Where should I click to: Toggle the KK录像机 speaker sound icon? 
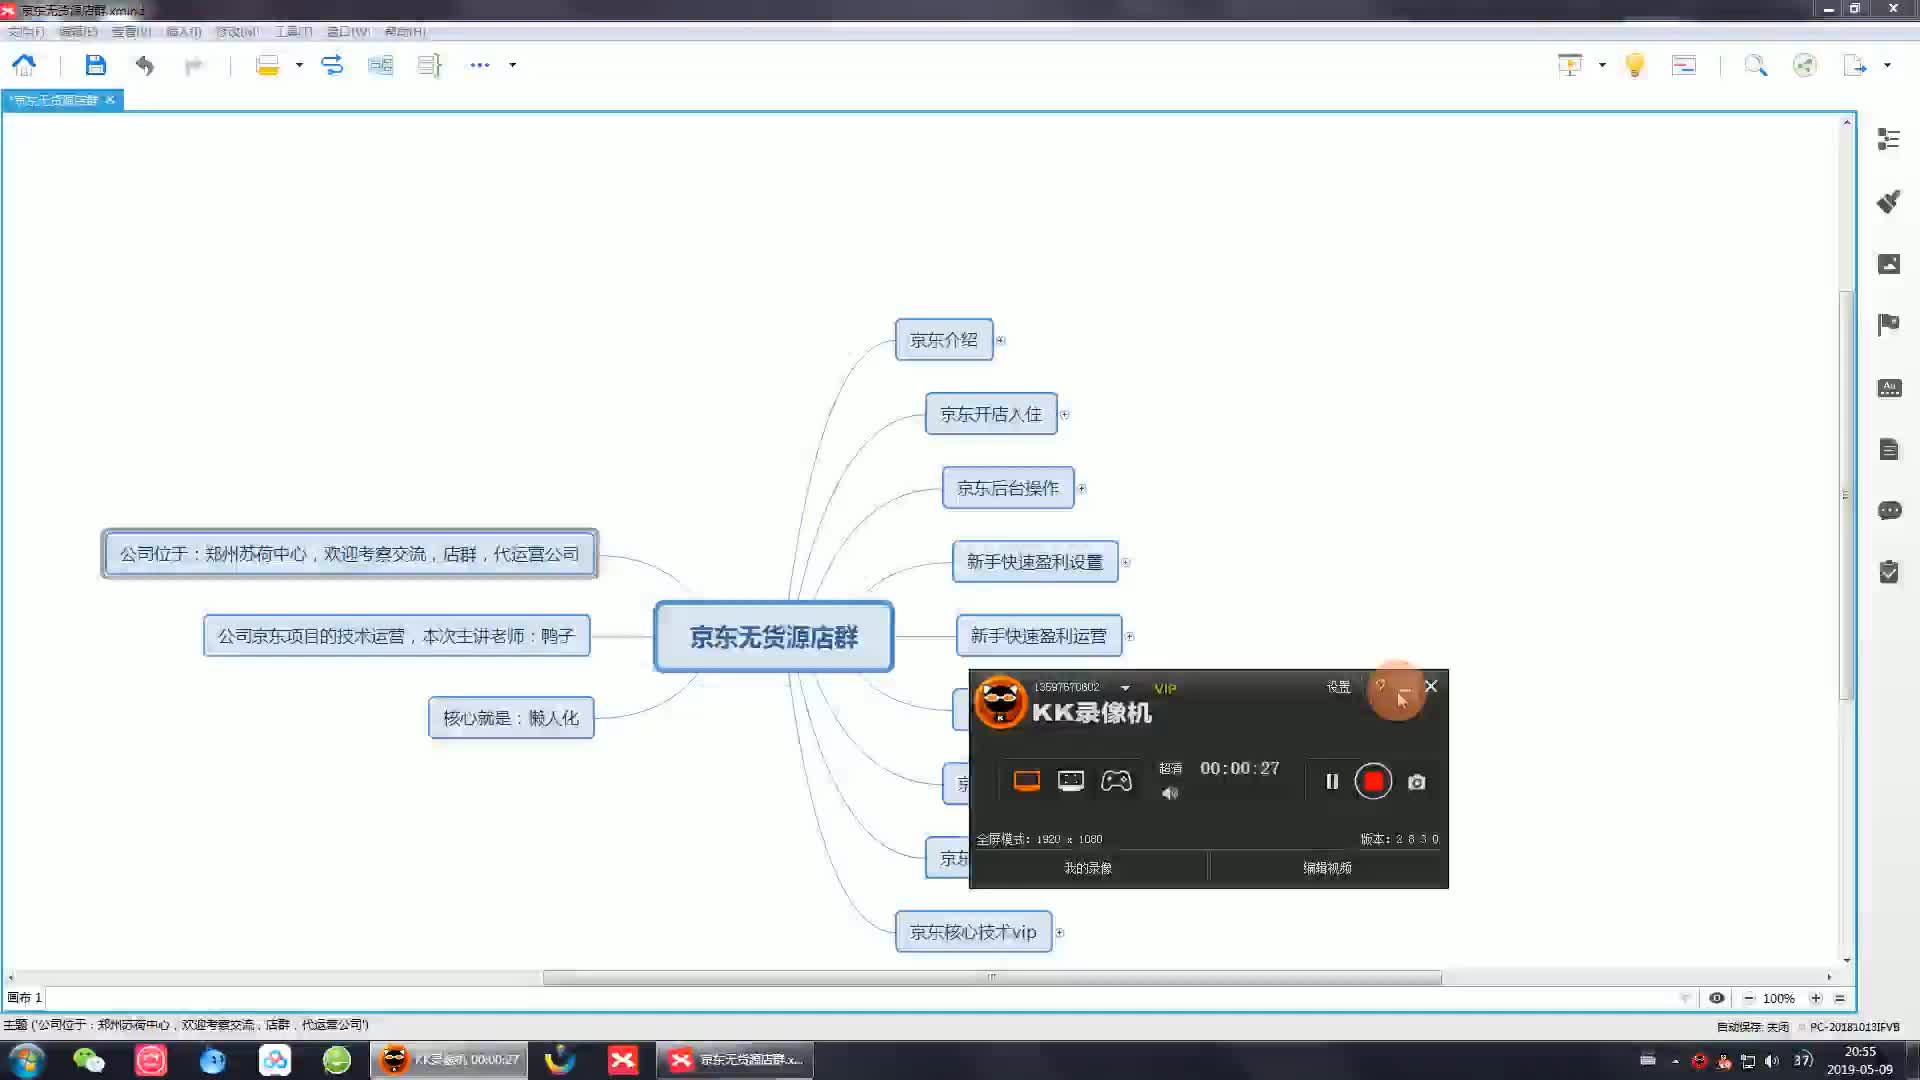coord(1170,793)
